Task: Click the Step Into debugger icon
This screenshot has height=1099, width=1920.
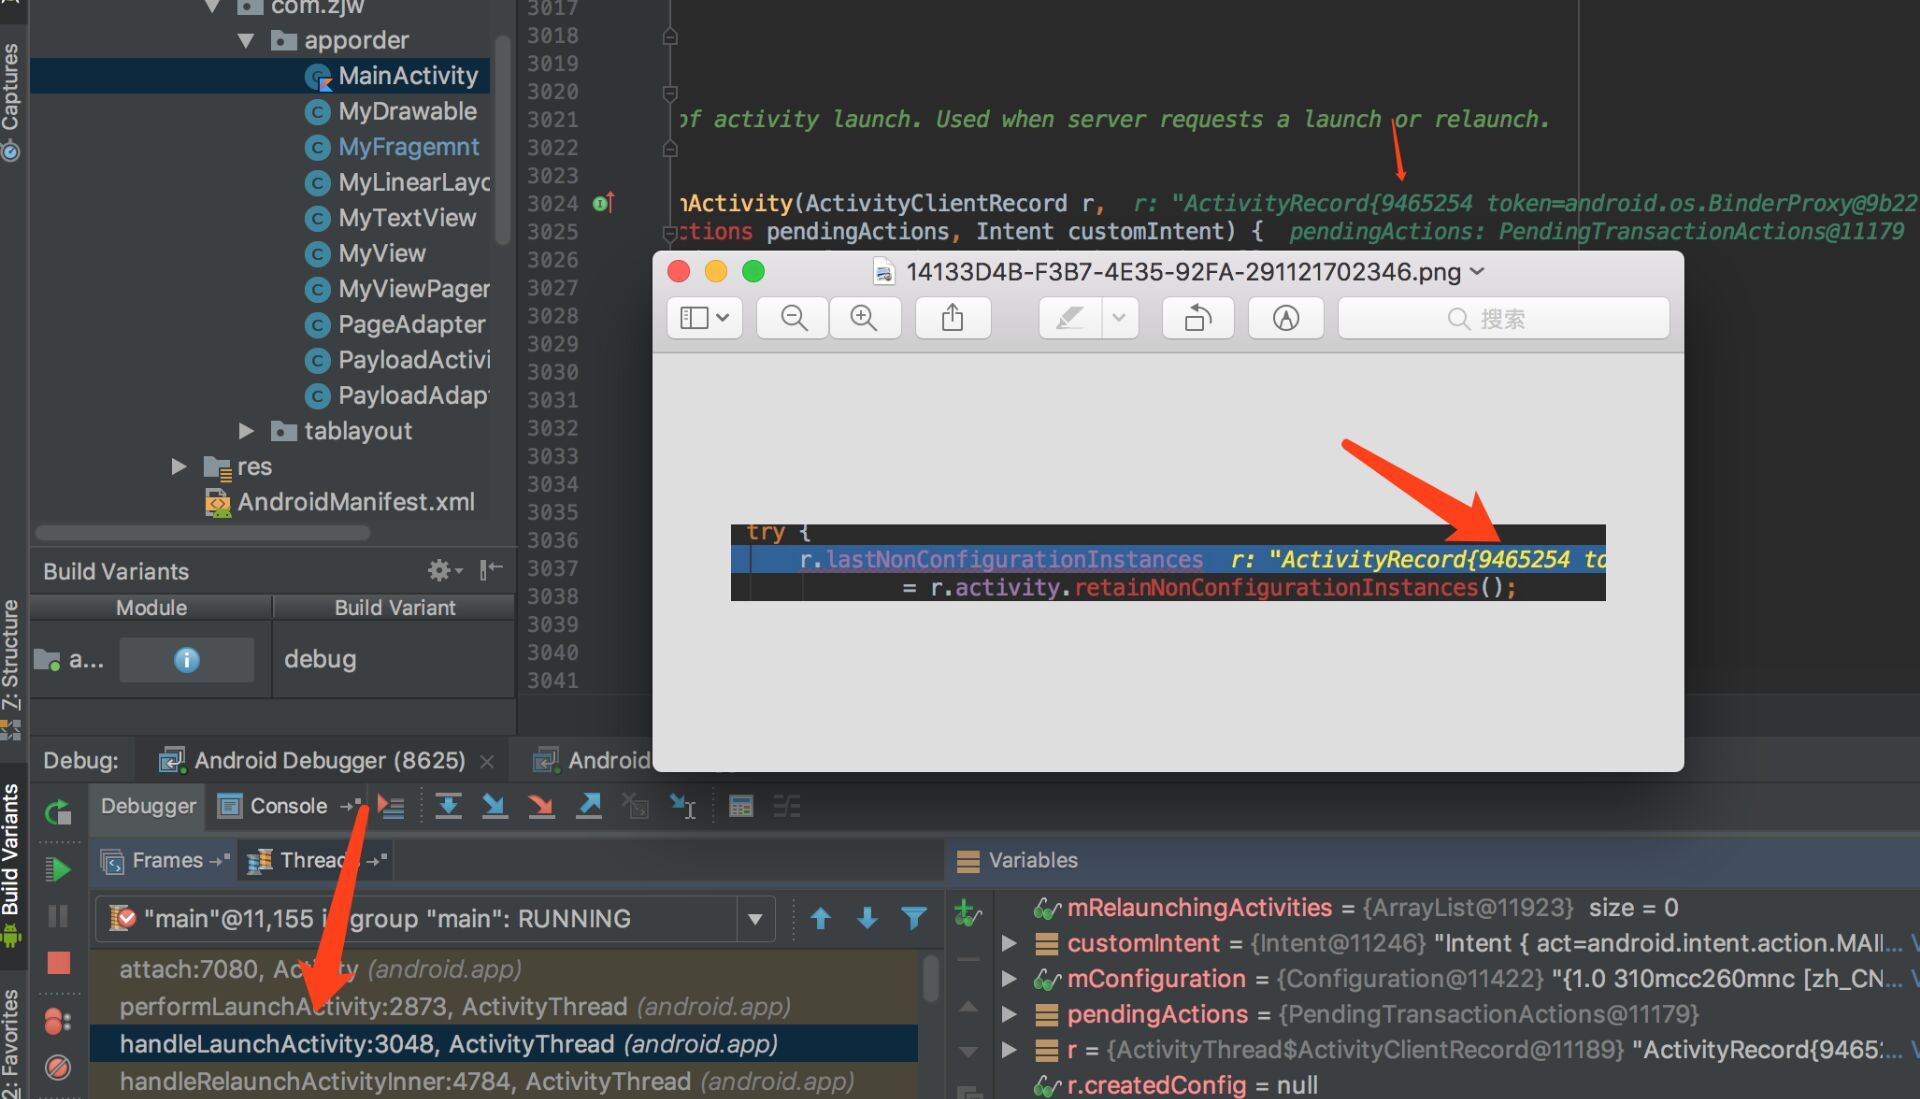Action: (494, 806)
